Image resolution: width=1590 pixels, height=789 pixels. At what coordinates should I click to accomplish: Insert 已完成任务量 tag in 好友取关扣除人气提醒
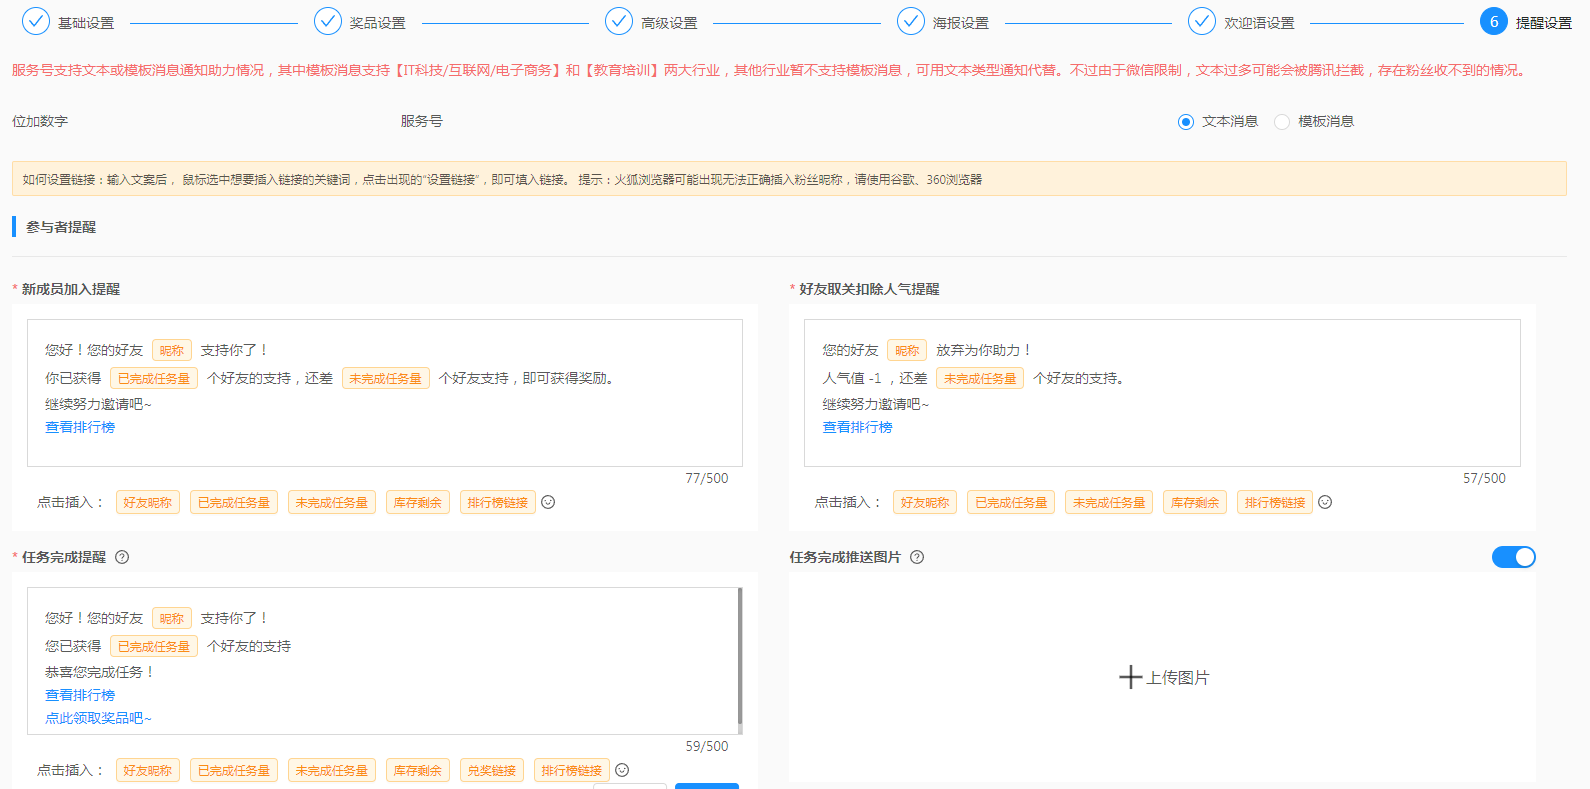point(1011,502)
